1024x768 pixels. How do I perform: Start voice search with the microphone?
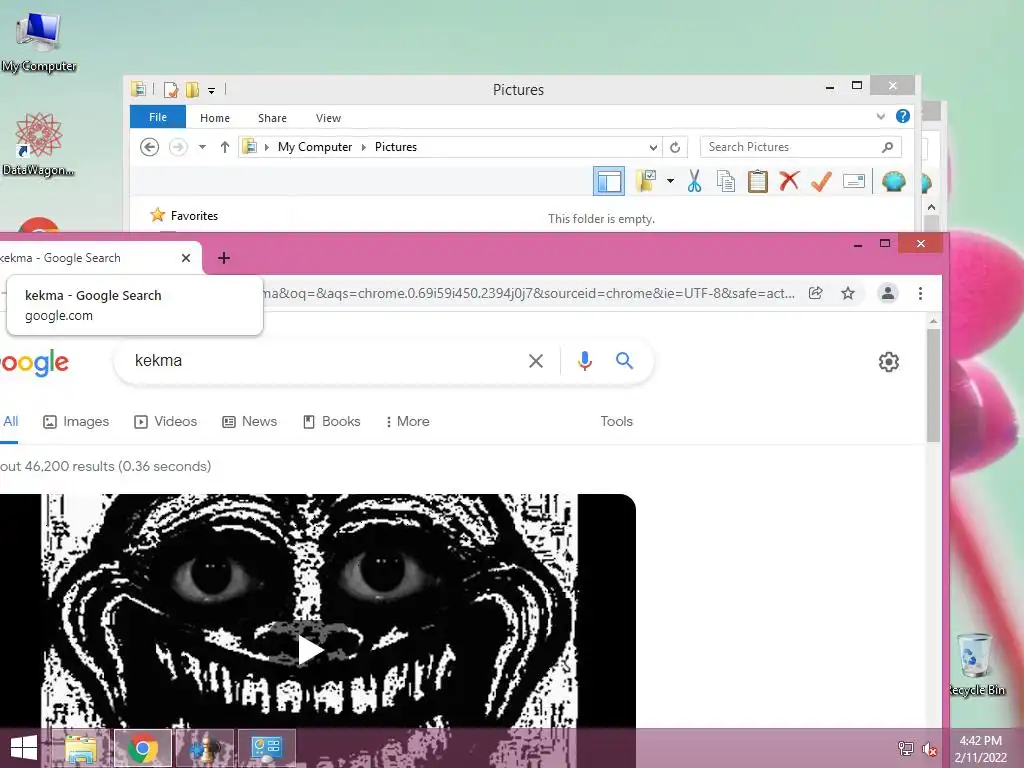pos(584,360)
